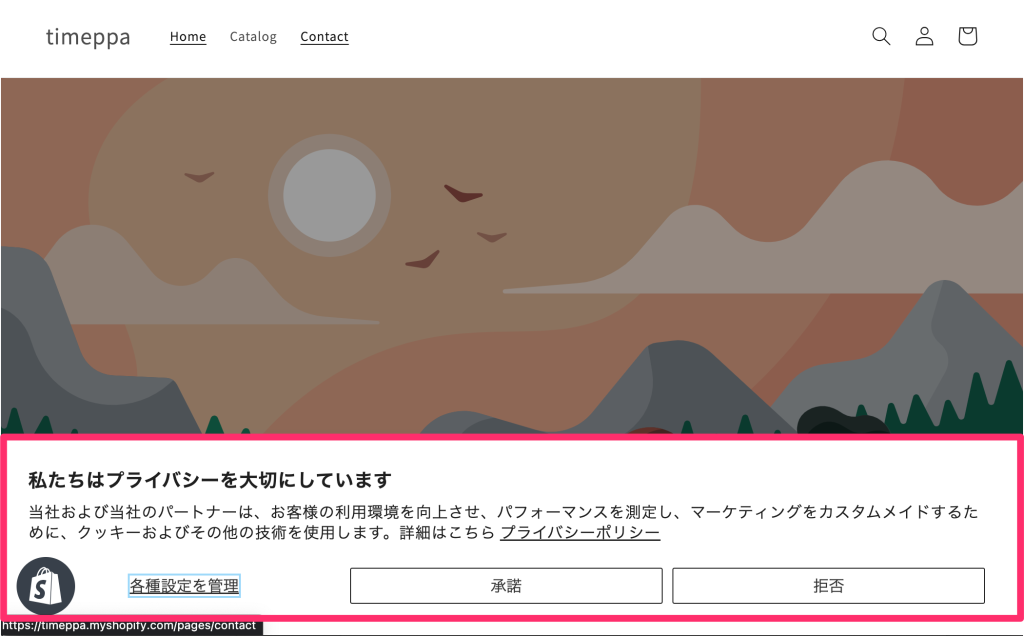Image resolution: width=1024 pixels, height=636 pixels.
Task: Navigate to Home in the menu
Action: click(x=188, y=36)
